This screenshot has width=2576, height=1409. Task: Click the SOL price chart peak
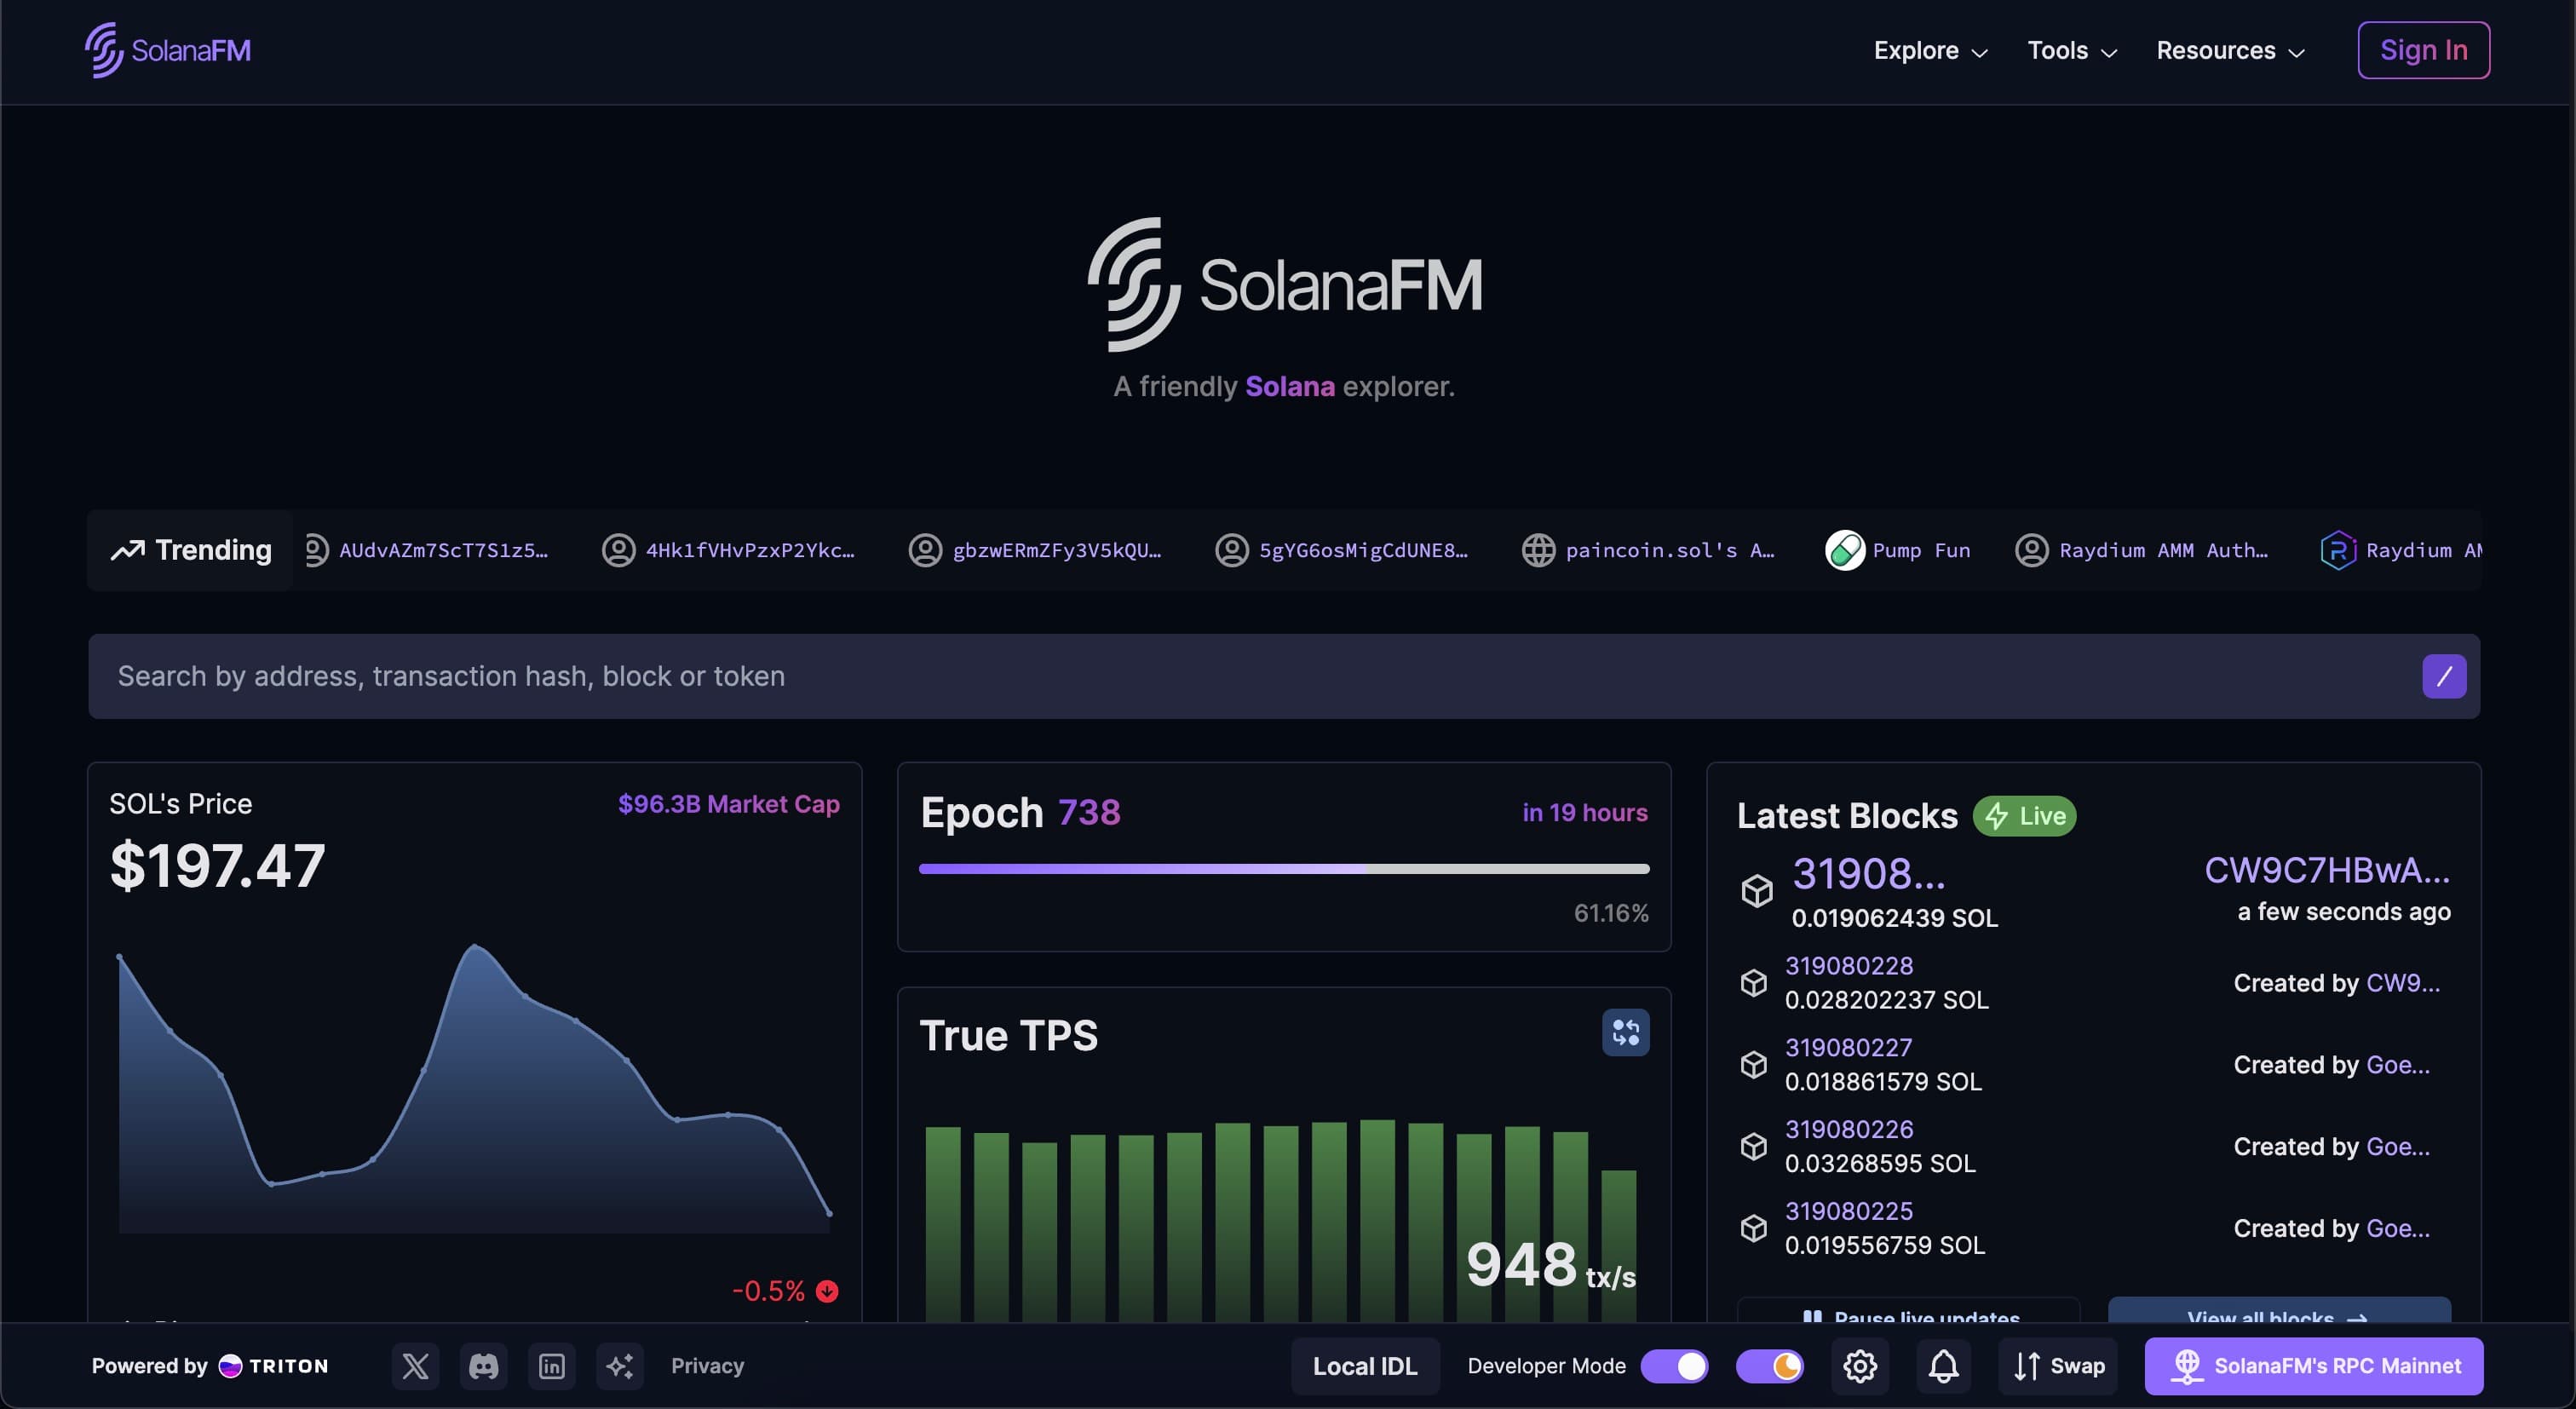[x=474, y=946]
